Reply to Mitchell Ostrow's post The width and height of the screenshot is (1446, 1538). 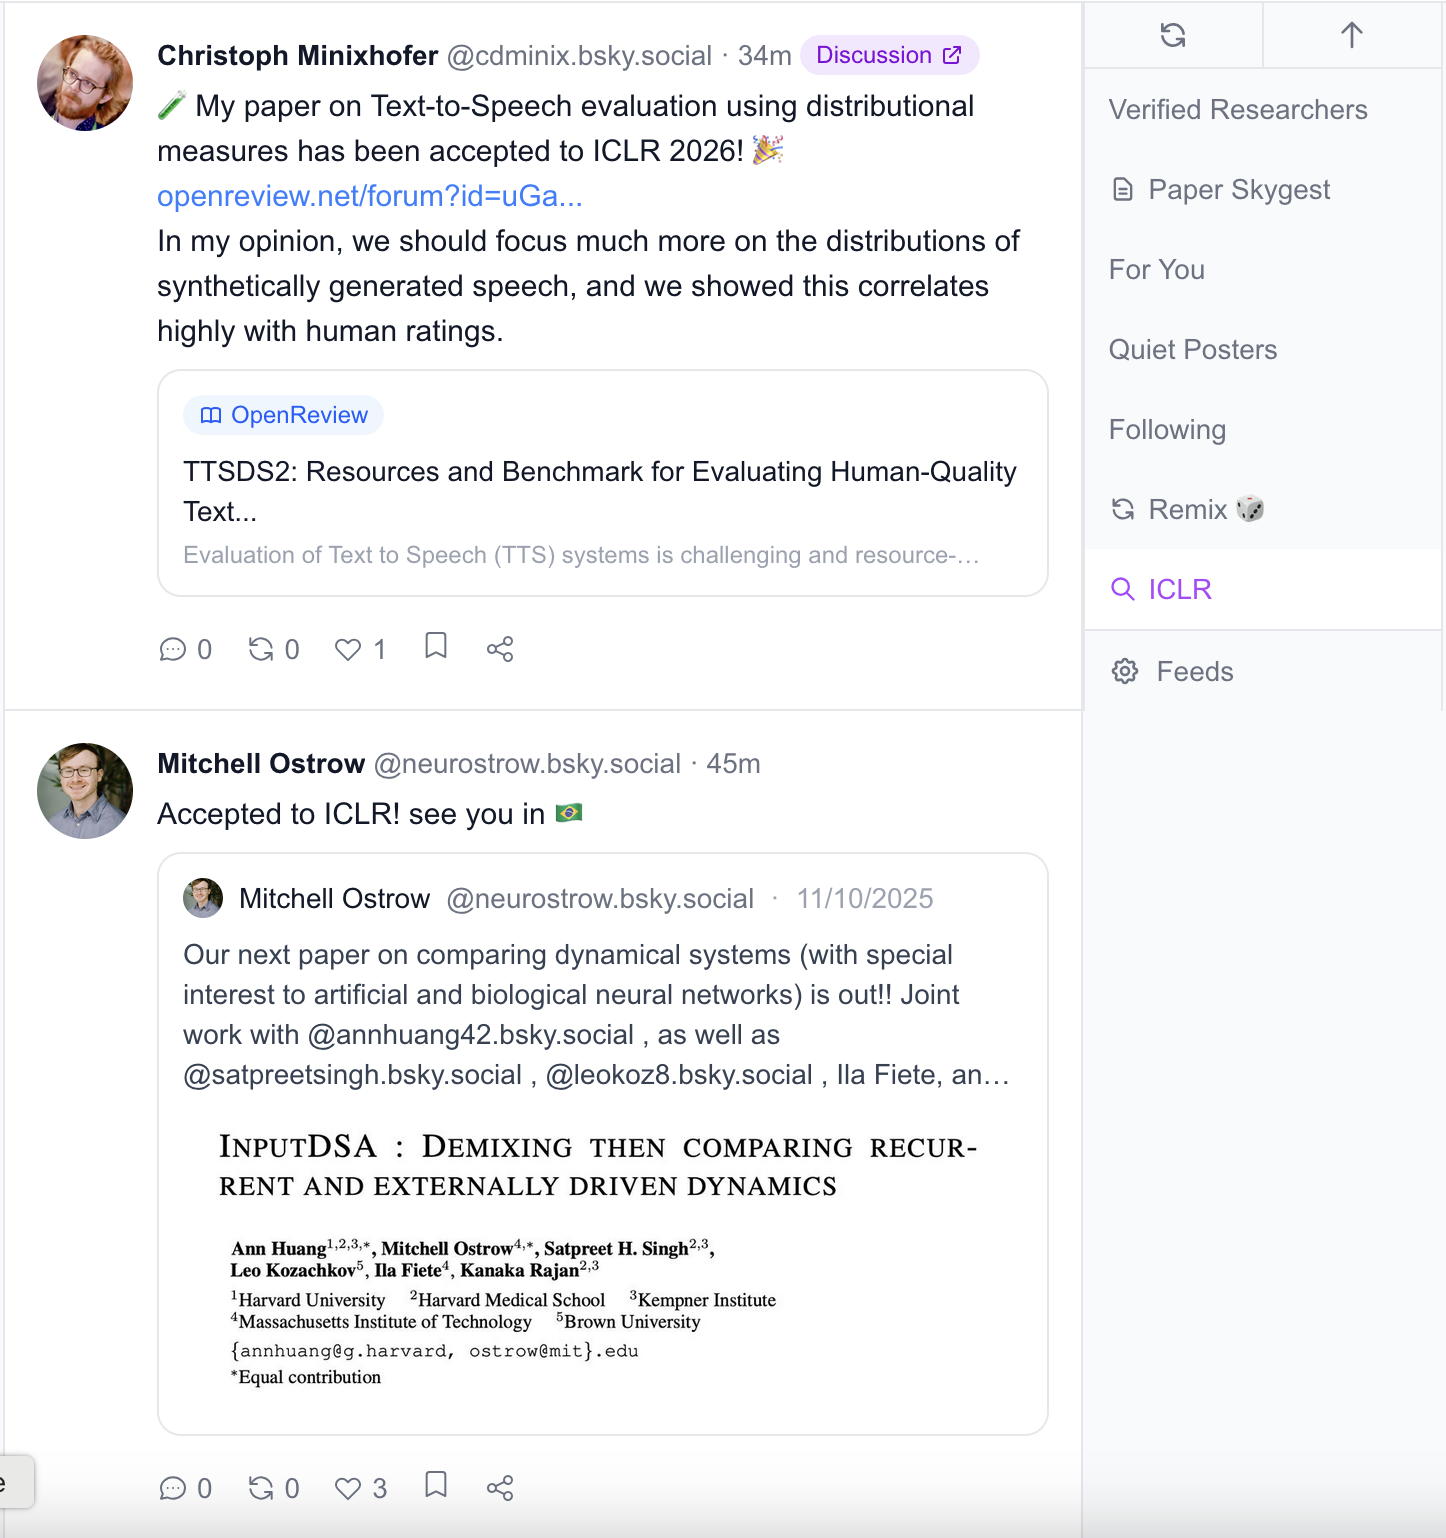[x=173, y=1489]
